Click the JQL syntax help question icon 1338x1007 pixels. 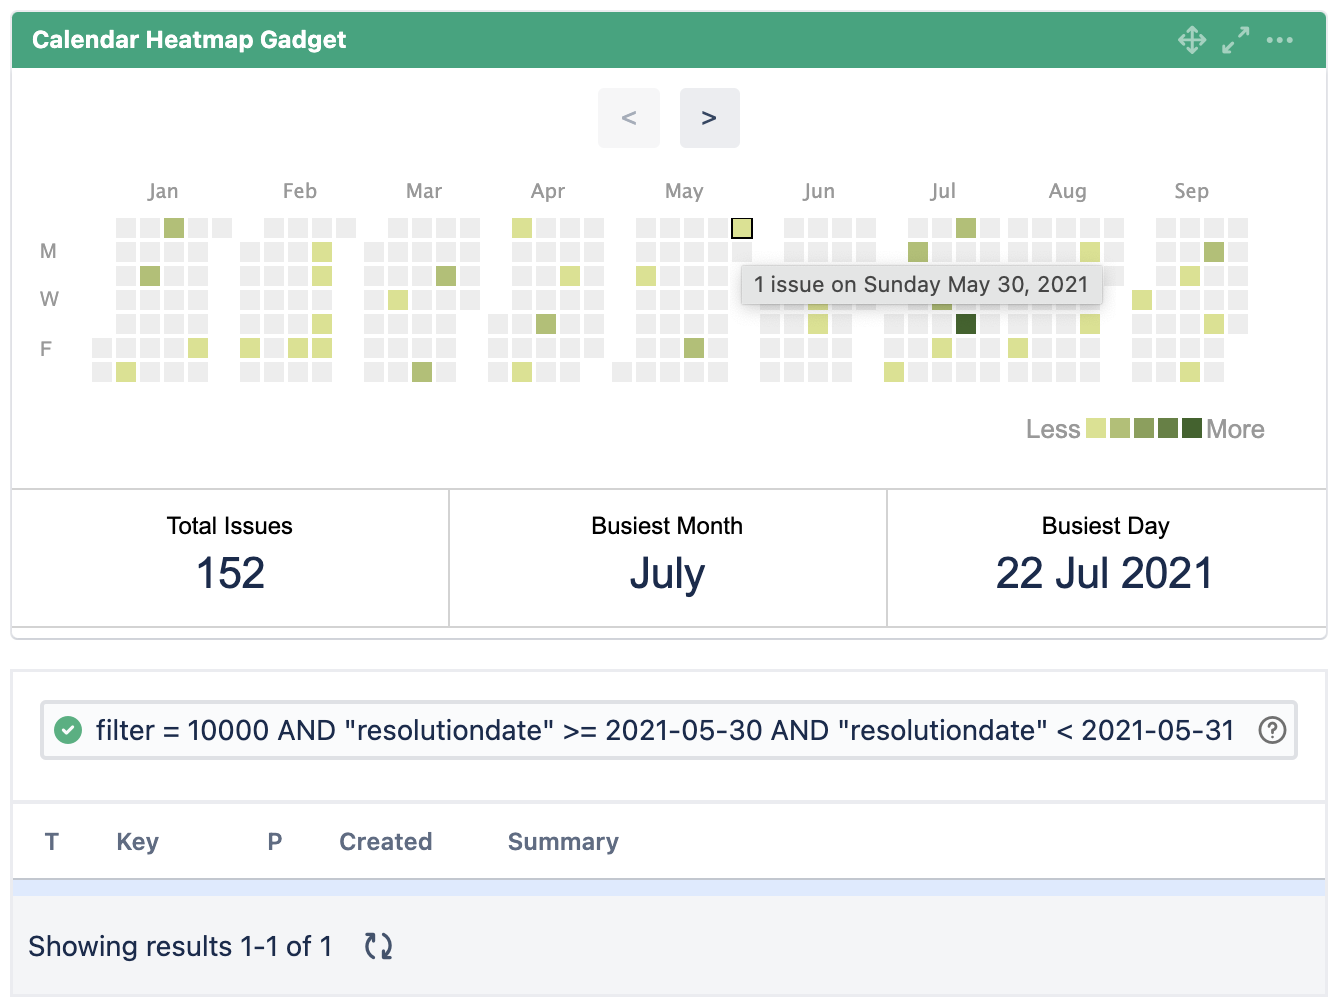(x=1272, y=731)
